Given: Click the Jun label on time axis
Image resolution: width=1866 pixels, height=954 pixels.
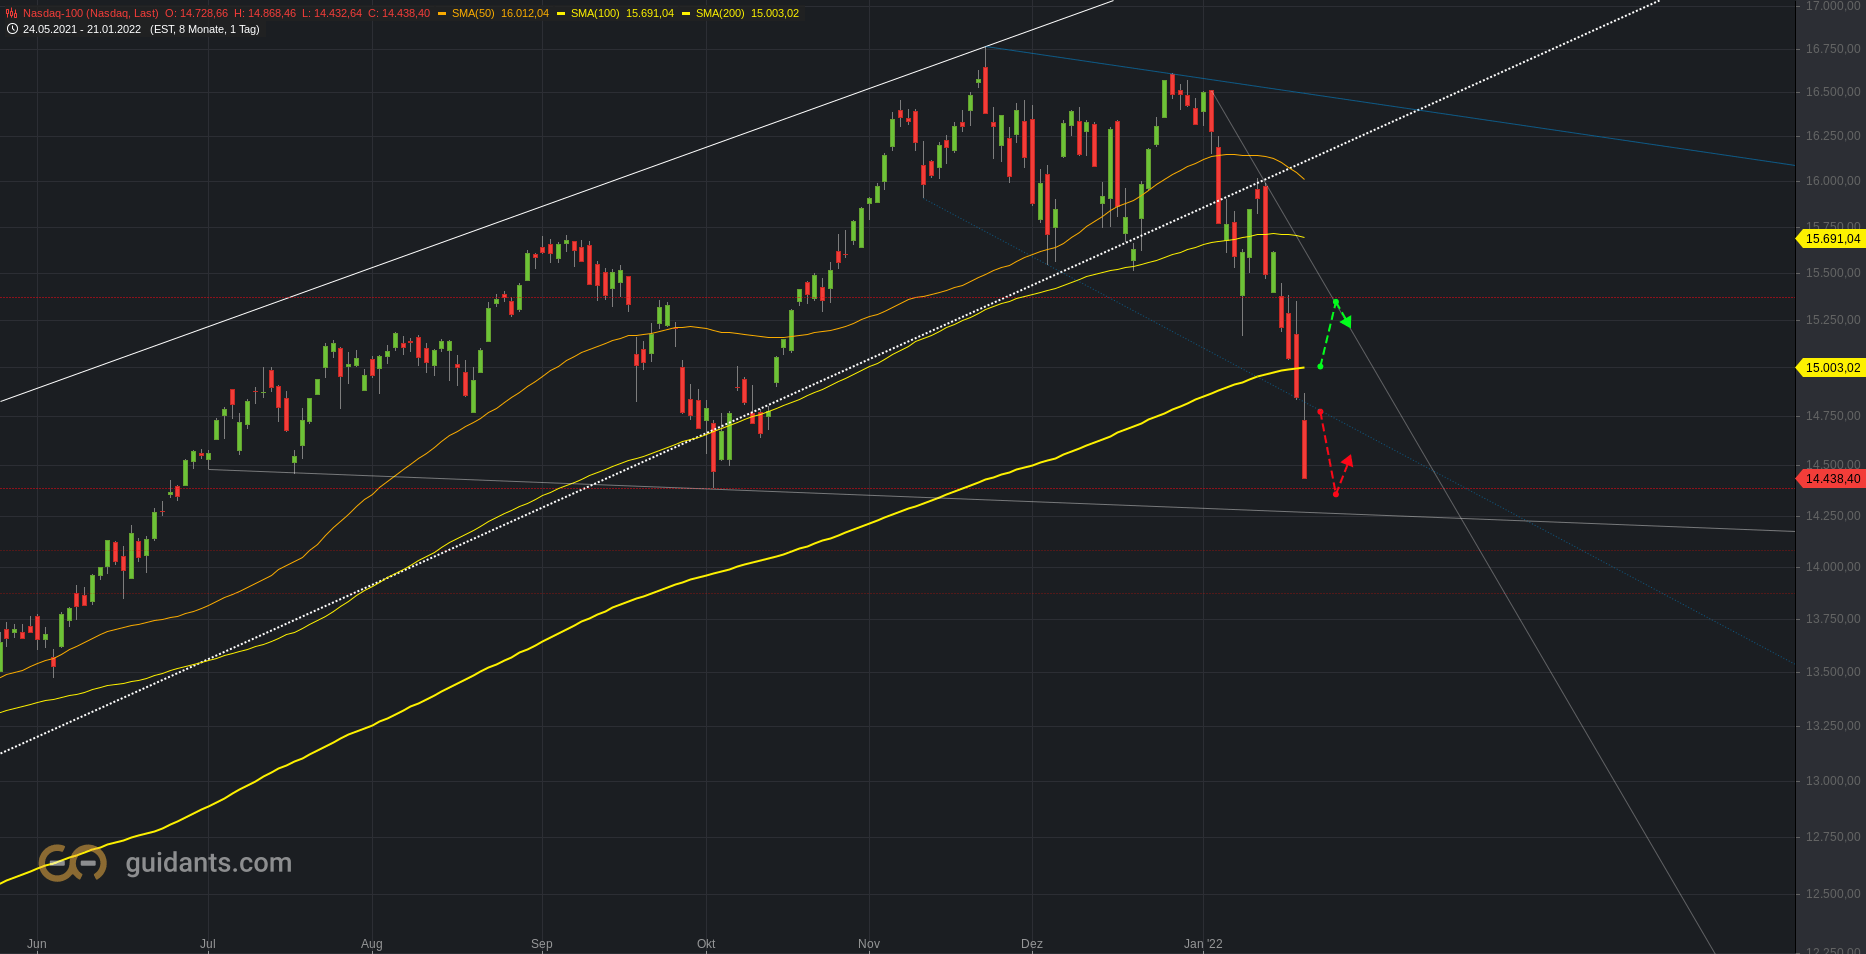Looking at the screenshot, I should coord(37,944).
